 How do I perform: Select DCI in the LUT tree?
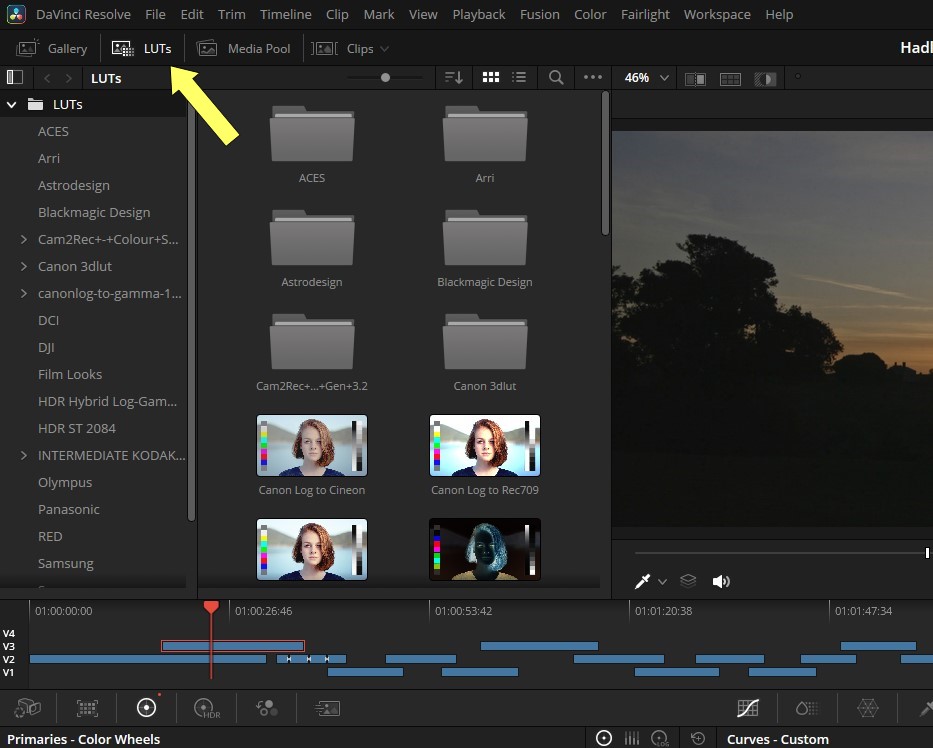48,320
